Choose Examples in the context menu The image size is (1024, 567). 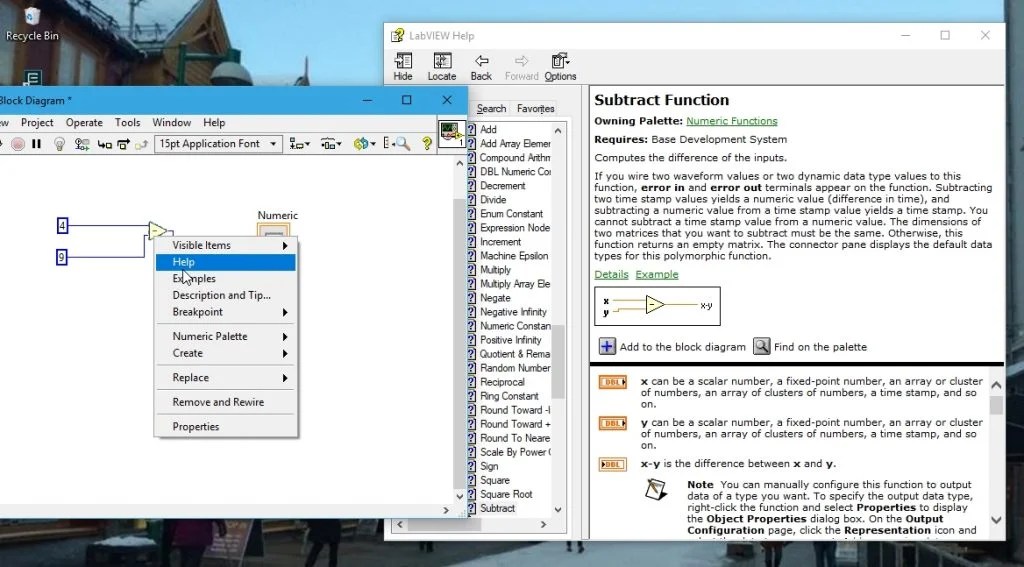pos(226,278)
